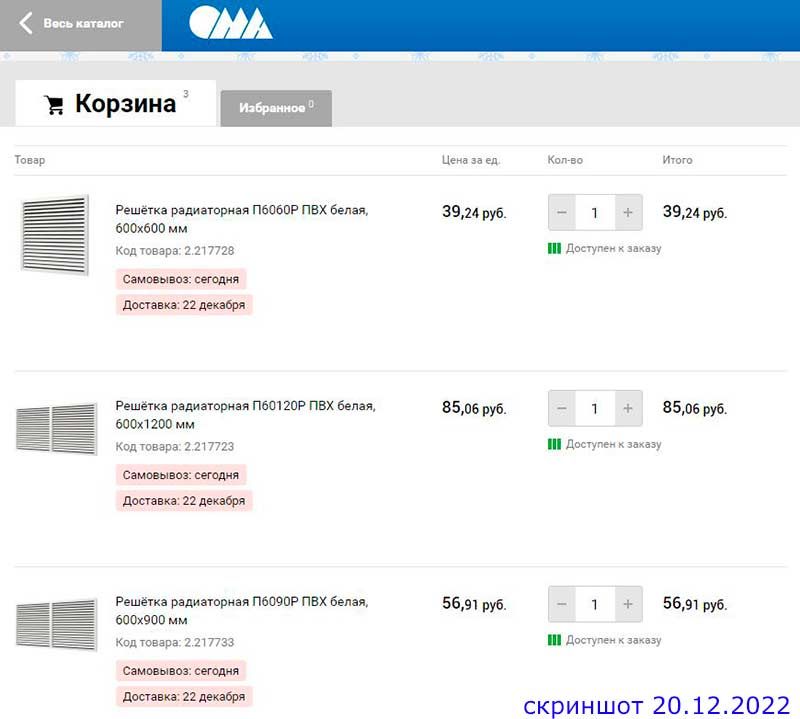The height and width of the screenshot is (719, 800).
Task: Increase quantity of П6090Р with plus button
Action: tap(627, 605)
